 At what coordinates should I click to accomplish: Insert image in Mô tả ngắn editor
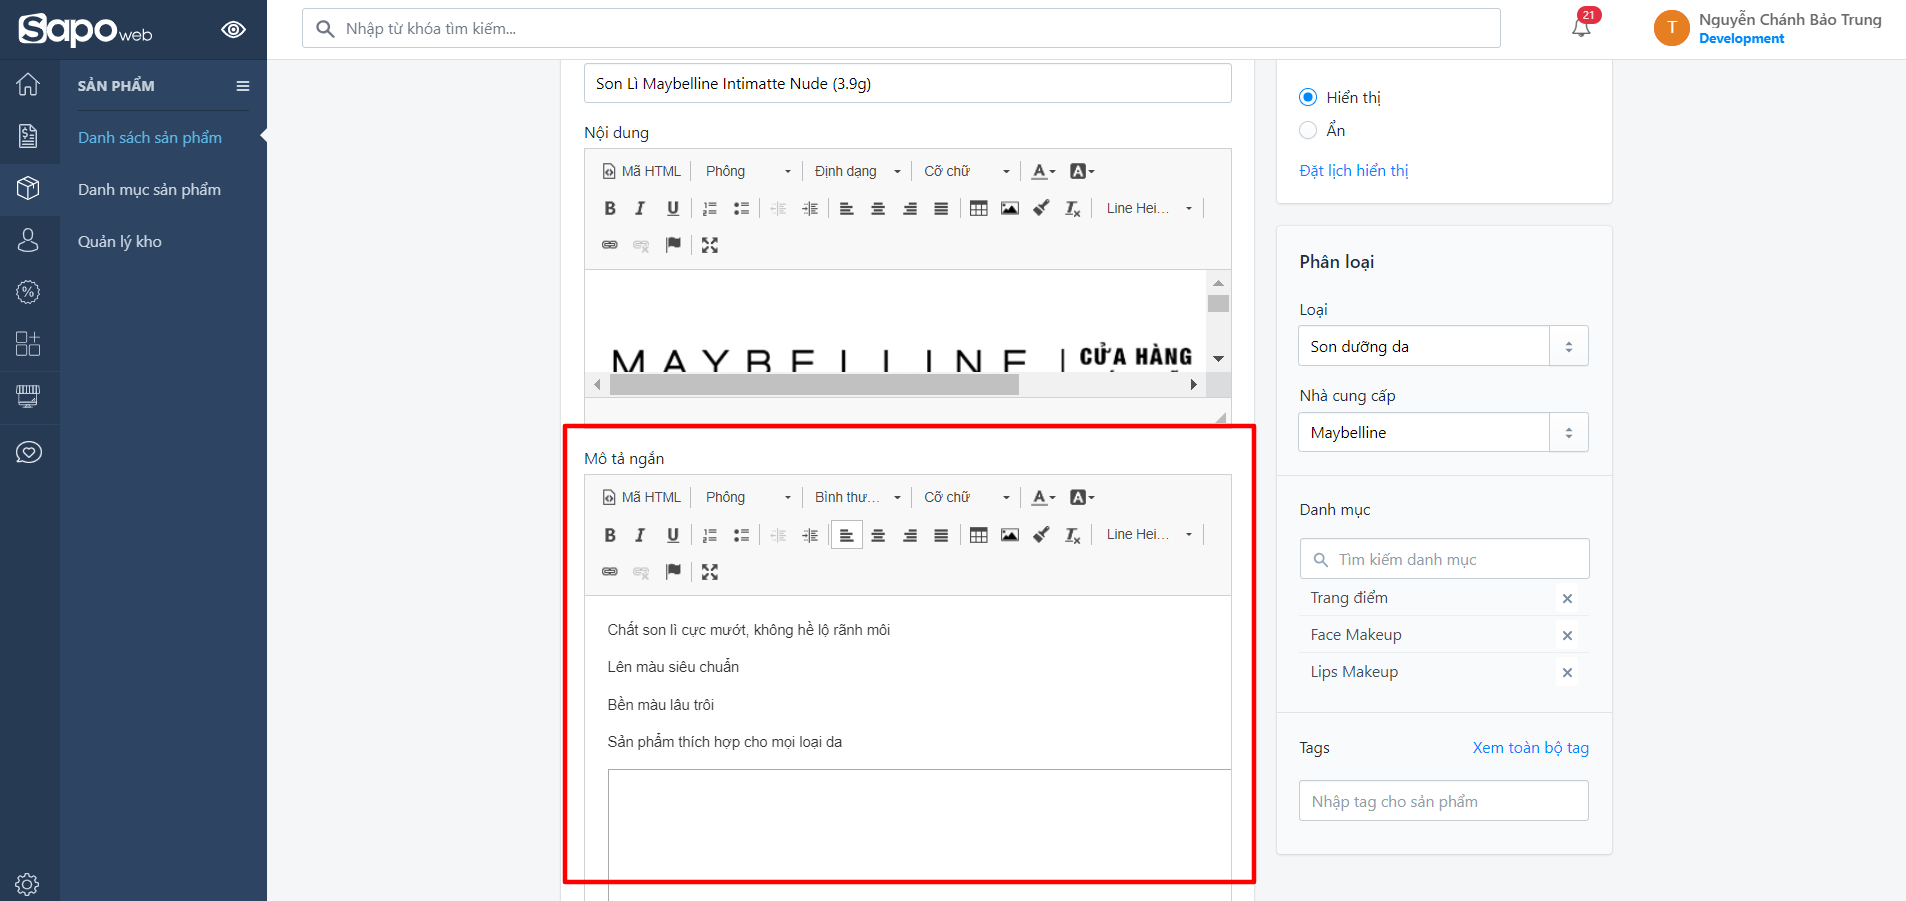point(1010,535)
